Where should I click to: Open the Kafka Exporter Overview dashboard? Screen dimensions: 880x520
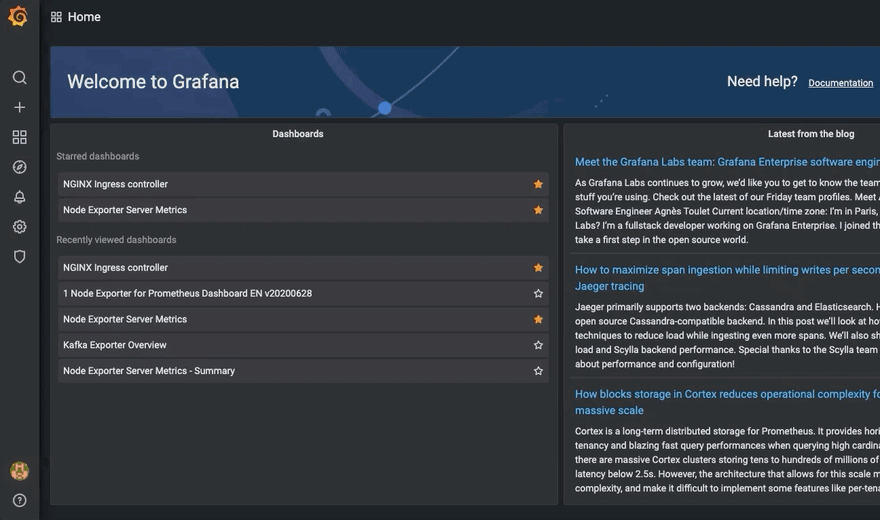click(x=303, y=345)
